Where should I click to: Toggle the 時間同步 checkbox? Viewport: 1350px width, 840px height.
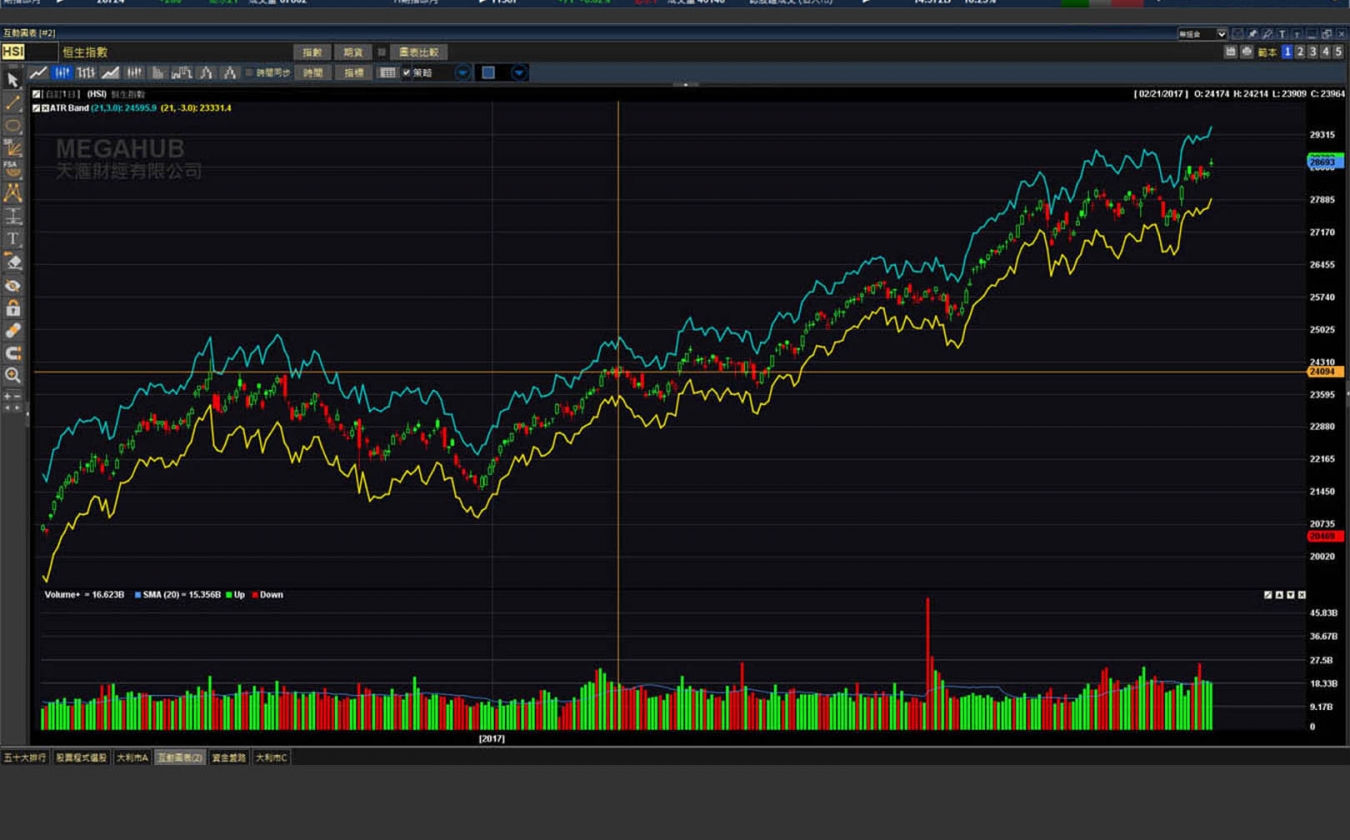(249, 73)
